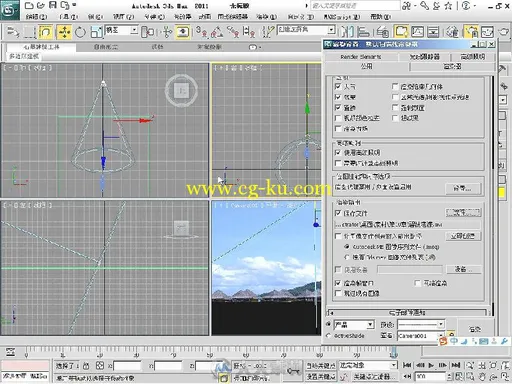Select the Select and Scale tool
The height and width of the screenshot is (384, 512).
tap(96, 32)
